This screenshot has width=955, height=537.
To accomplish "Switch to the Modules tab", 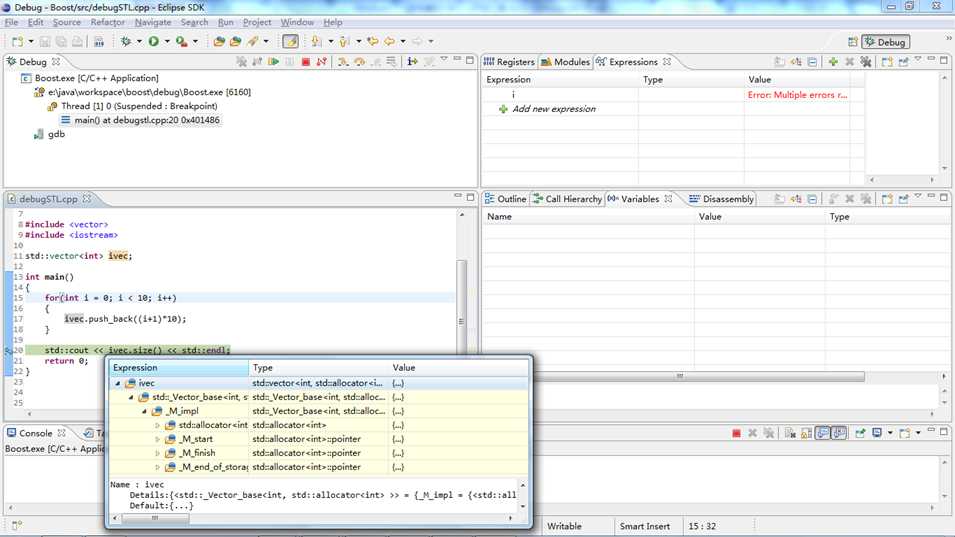I will pos(566,62).
